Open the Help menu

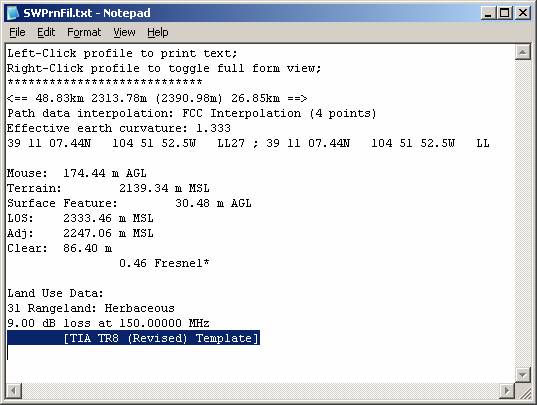click(x=158, y=33)
